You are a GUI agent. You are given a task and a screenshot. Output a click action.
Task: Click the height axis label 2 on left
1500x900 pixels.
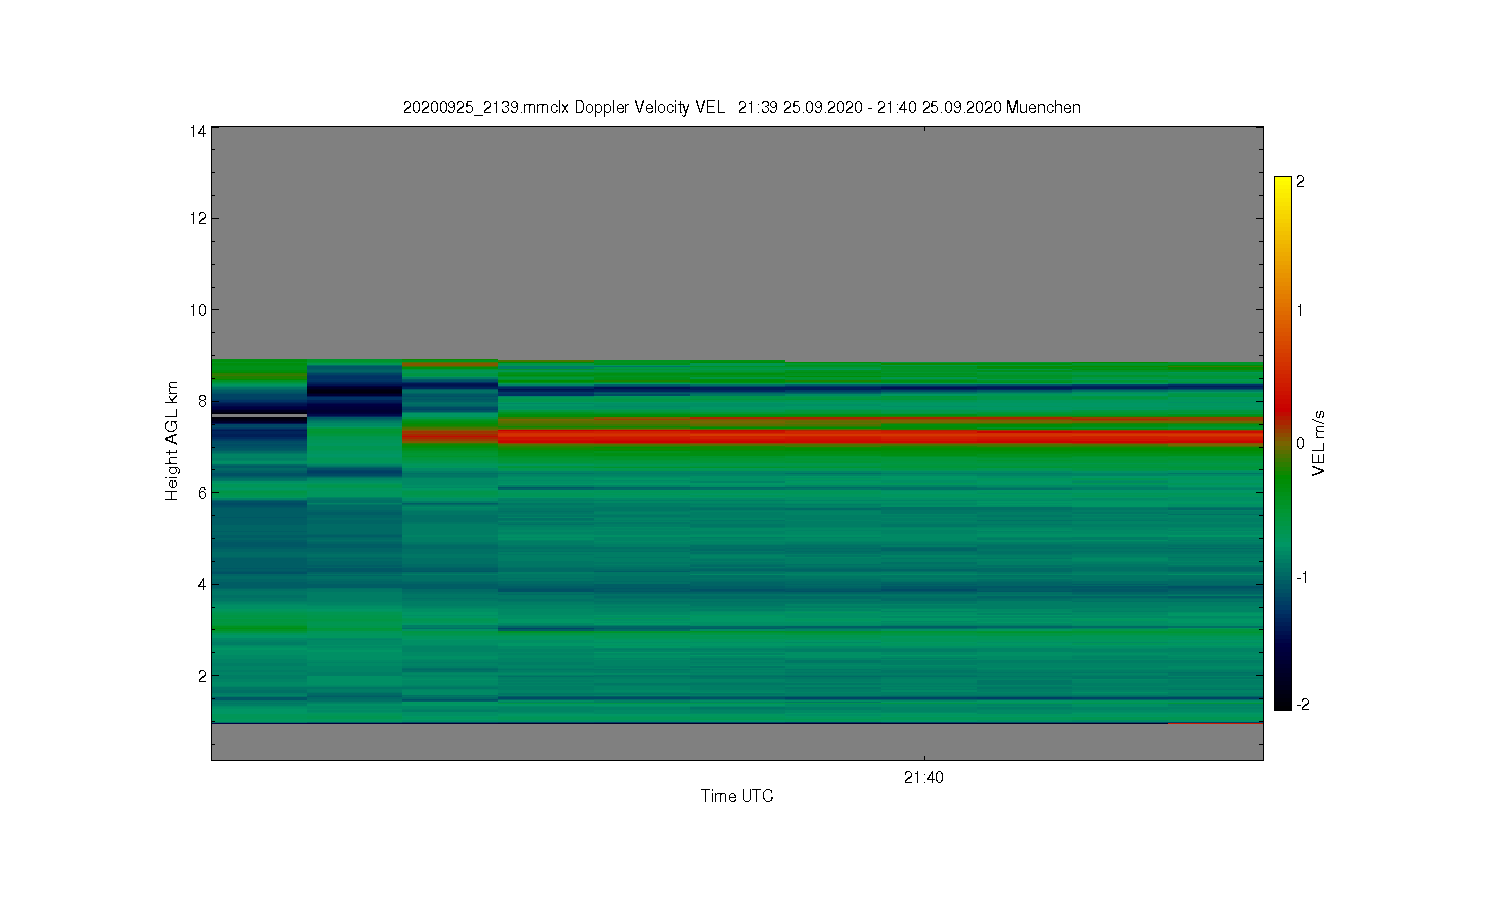(202, 675)
